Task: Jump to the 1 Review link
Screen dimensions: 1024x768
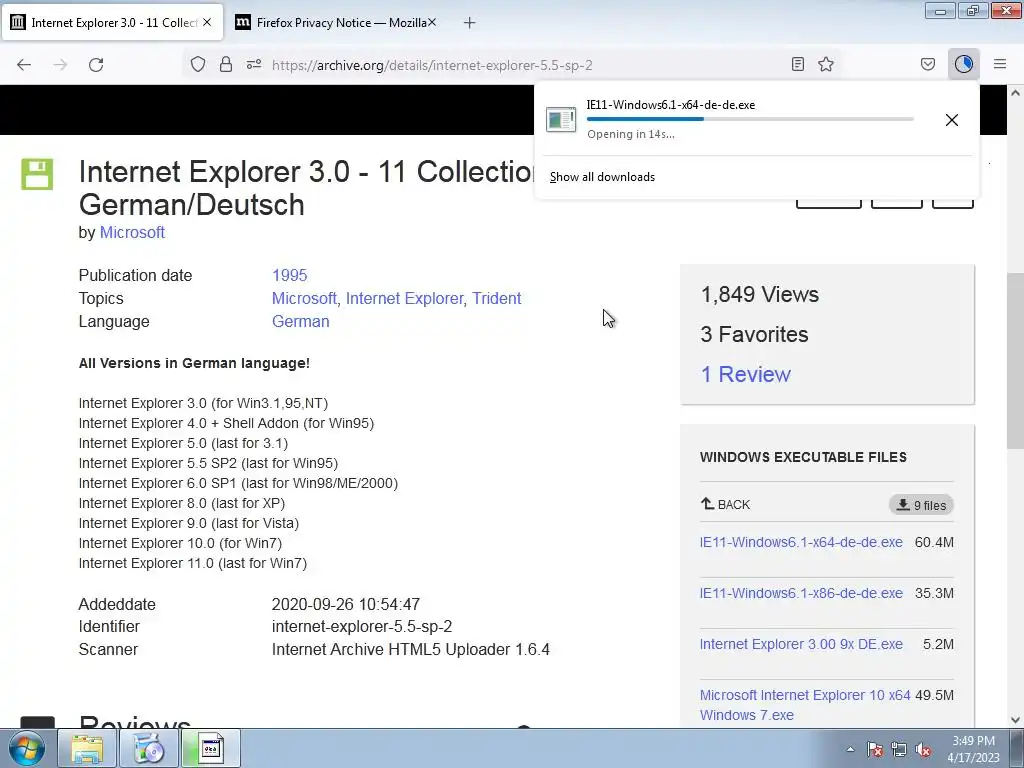Action: click(x=745, y=374)
